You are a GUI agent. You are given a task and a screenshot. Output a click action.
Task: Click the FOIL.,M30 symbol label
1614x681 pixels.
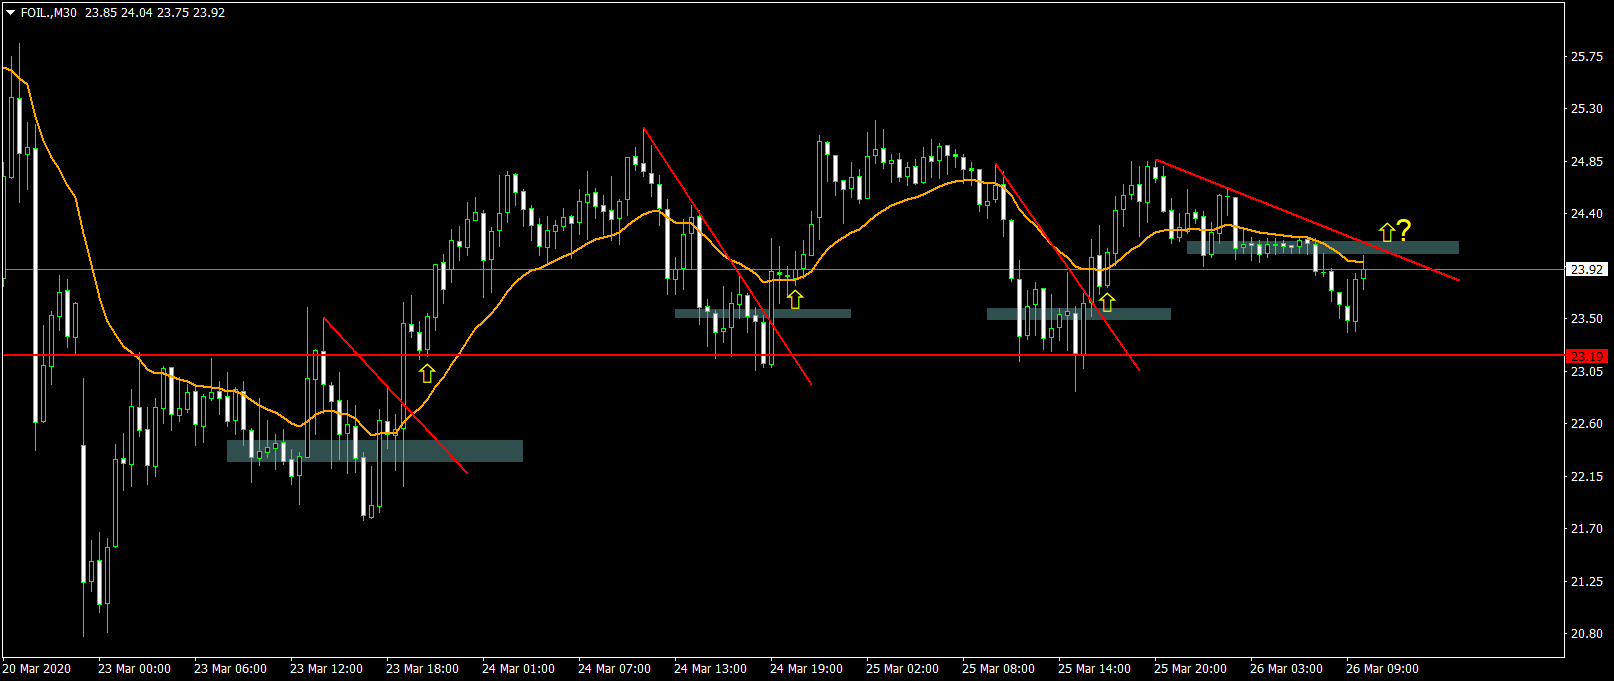[49, 13]
